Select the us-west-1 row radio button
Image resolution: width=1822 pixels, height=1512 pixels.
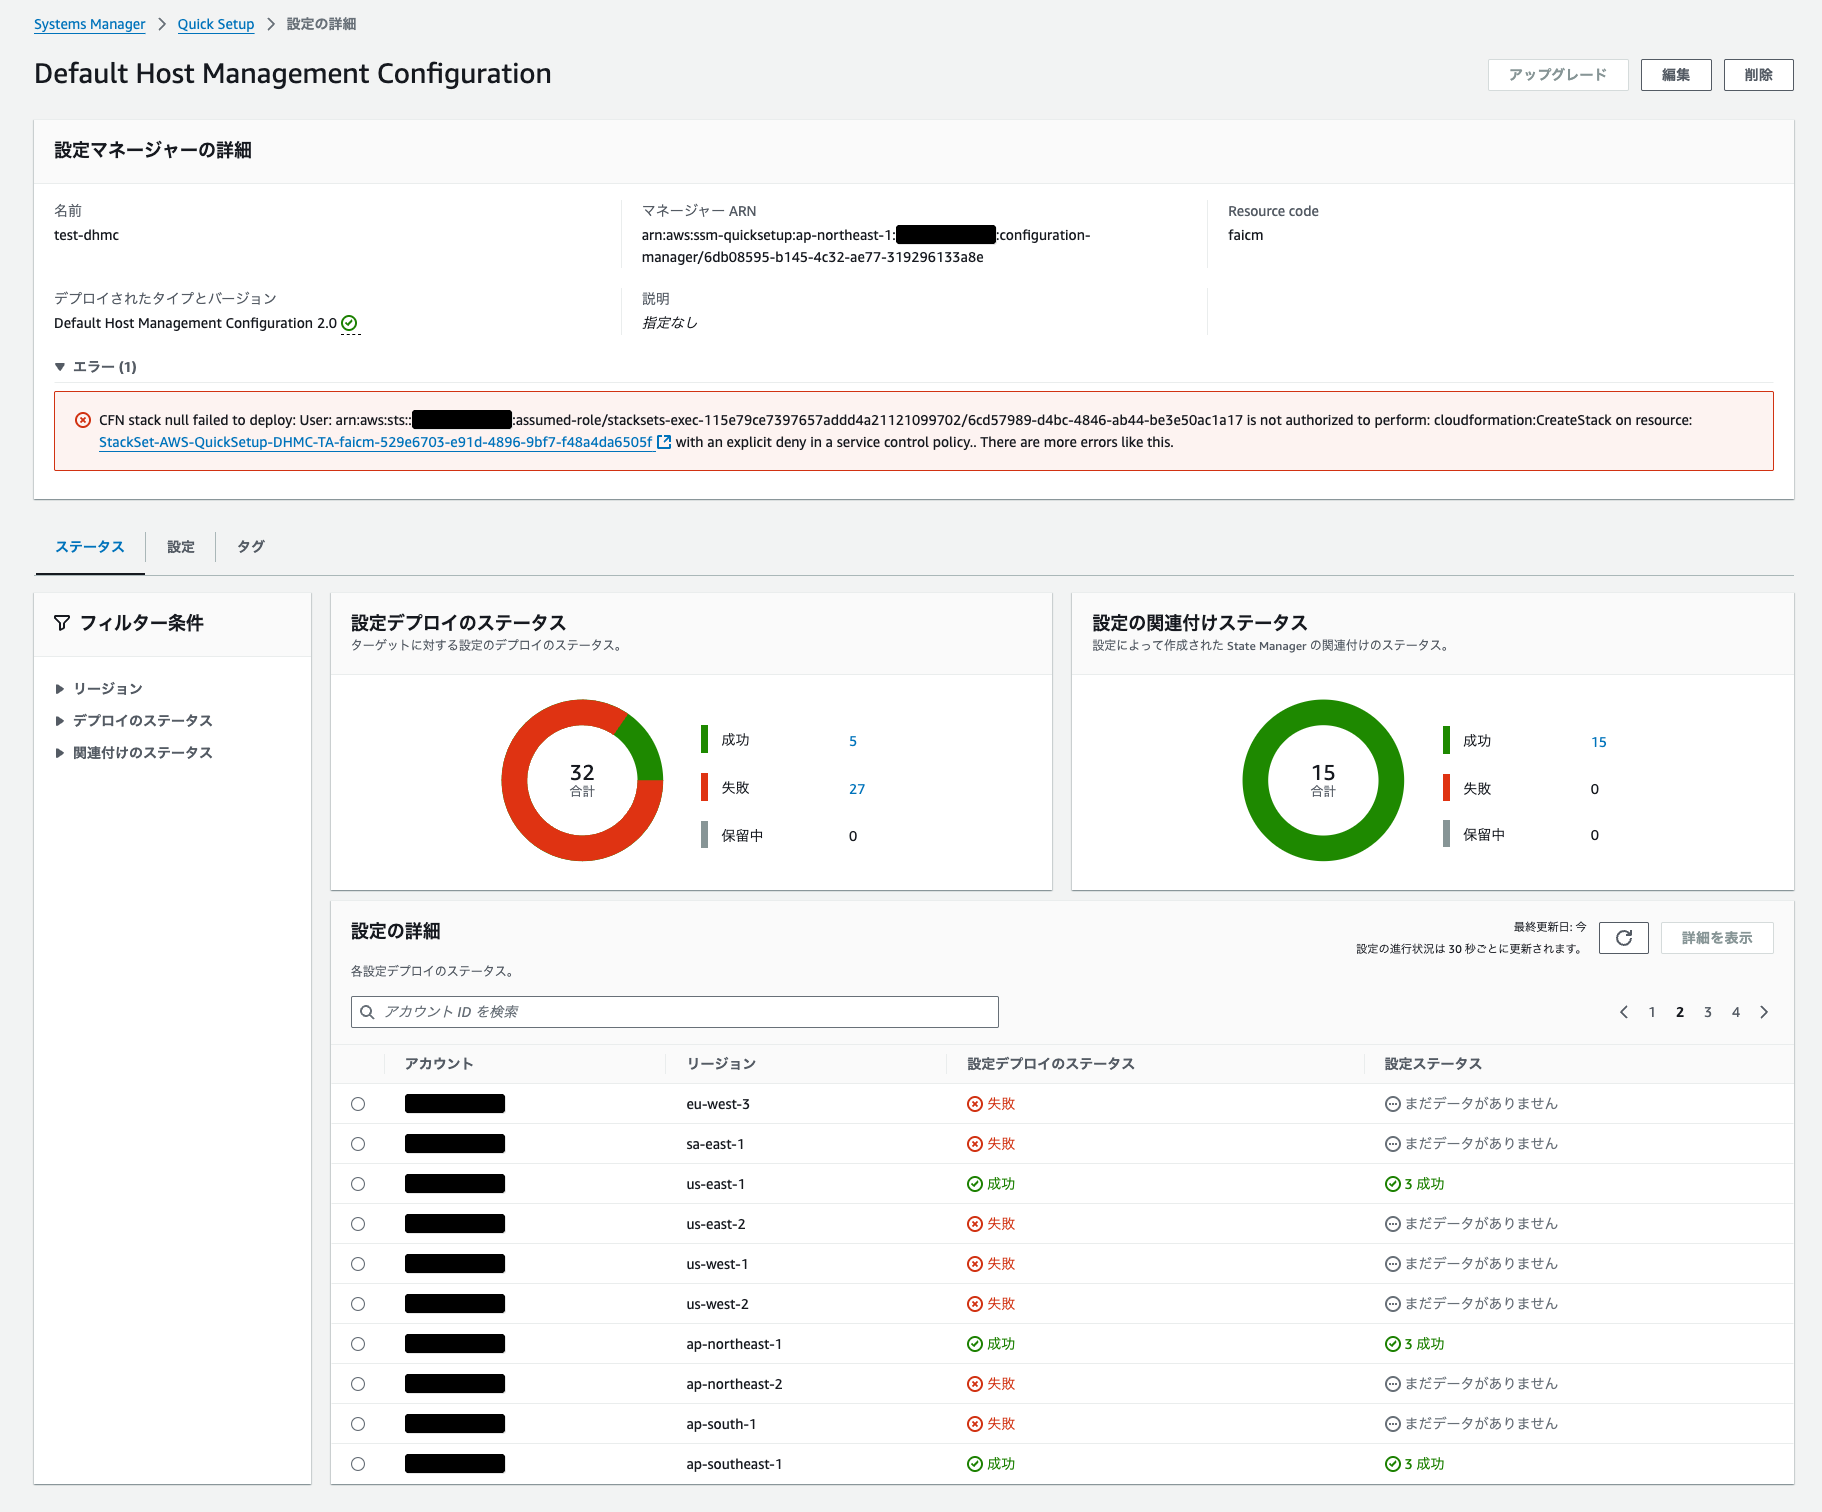pos(358,1264)
